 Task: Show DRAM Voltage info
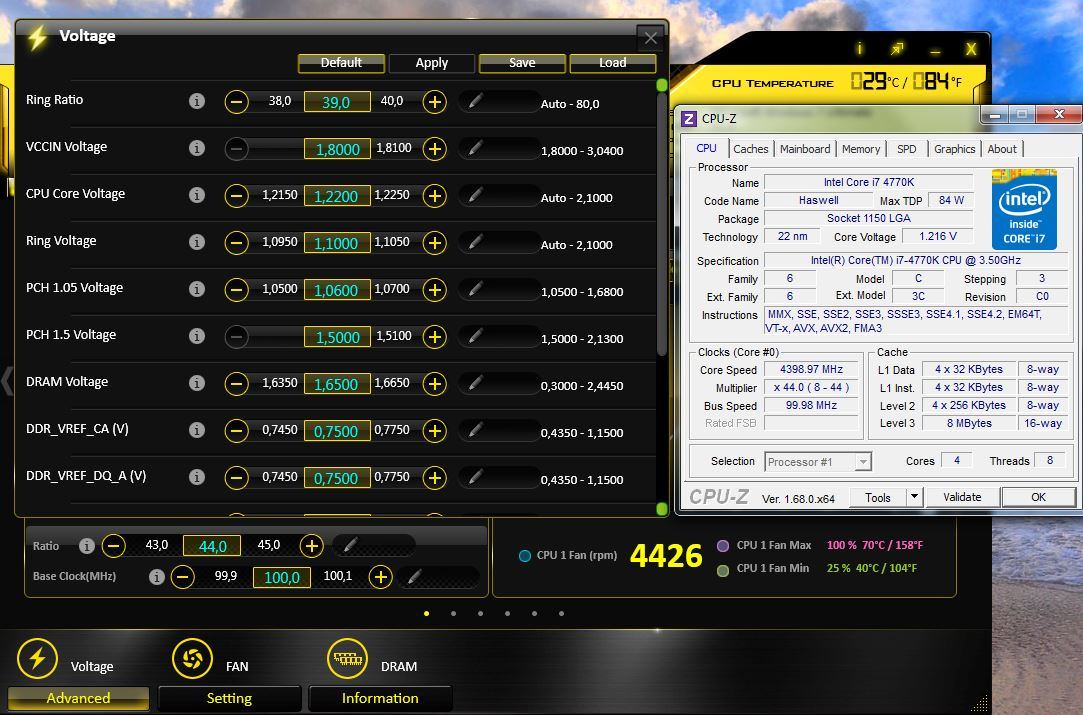point(197,383)
